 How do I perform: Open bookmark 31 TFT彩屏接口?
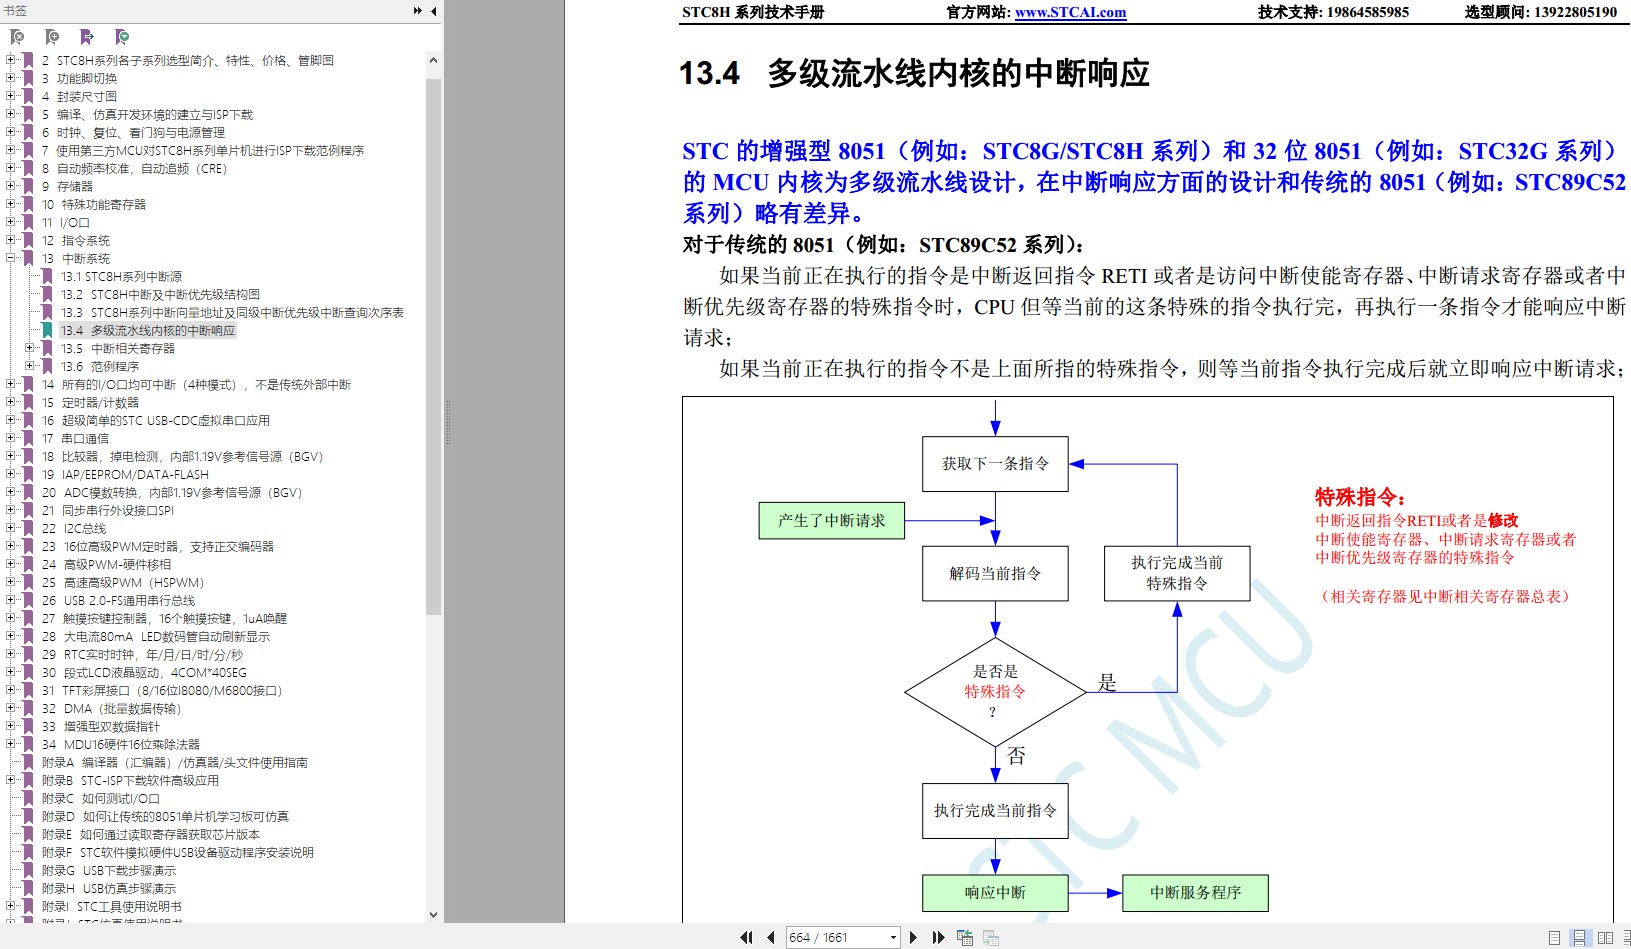click(162, 690)
